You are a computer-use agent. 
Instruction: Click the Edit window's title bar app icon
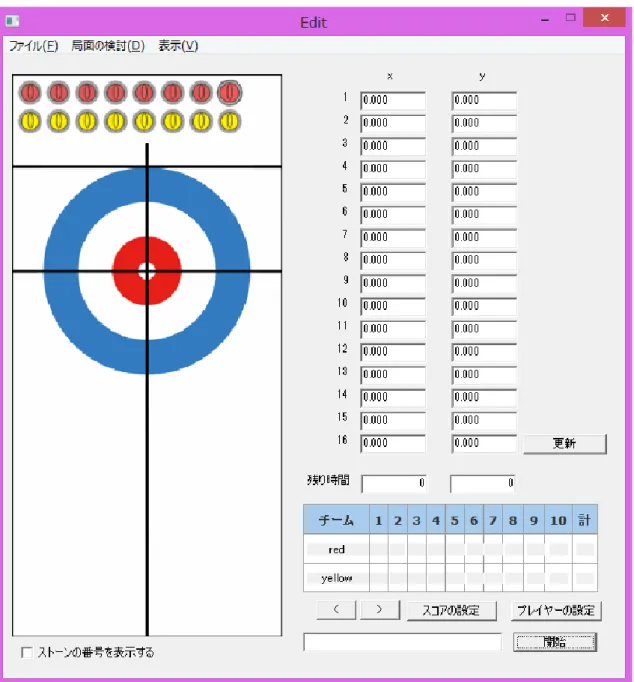click(x=13, y=20)
